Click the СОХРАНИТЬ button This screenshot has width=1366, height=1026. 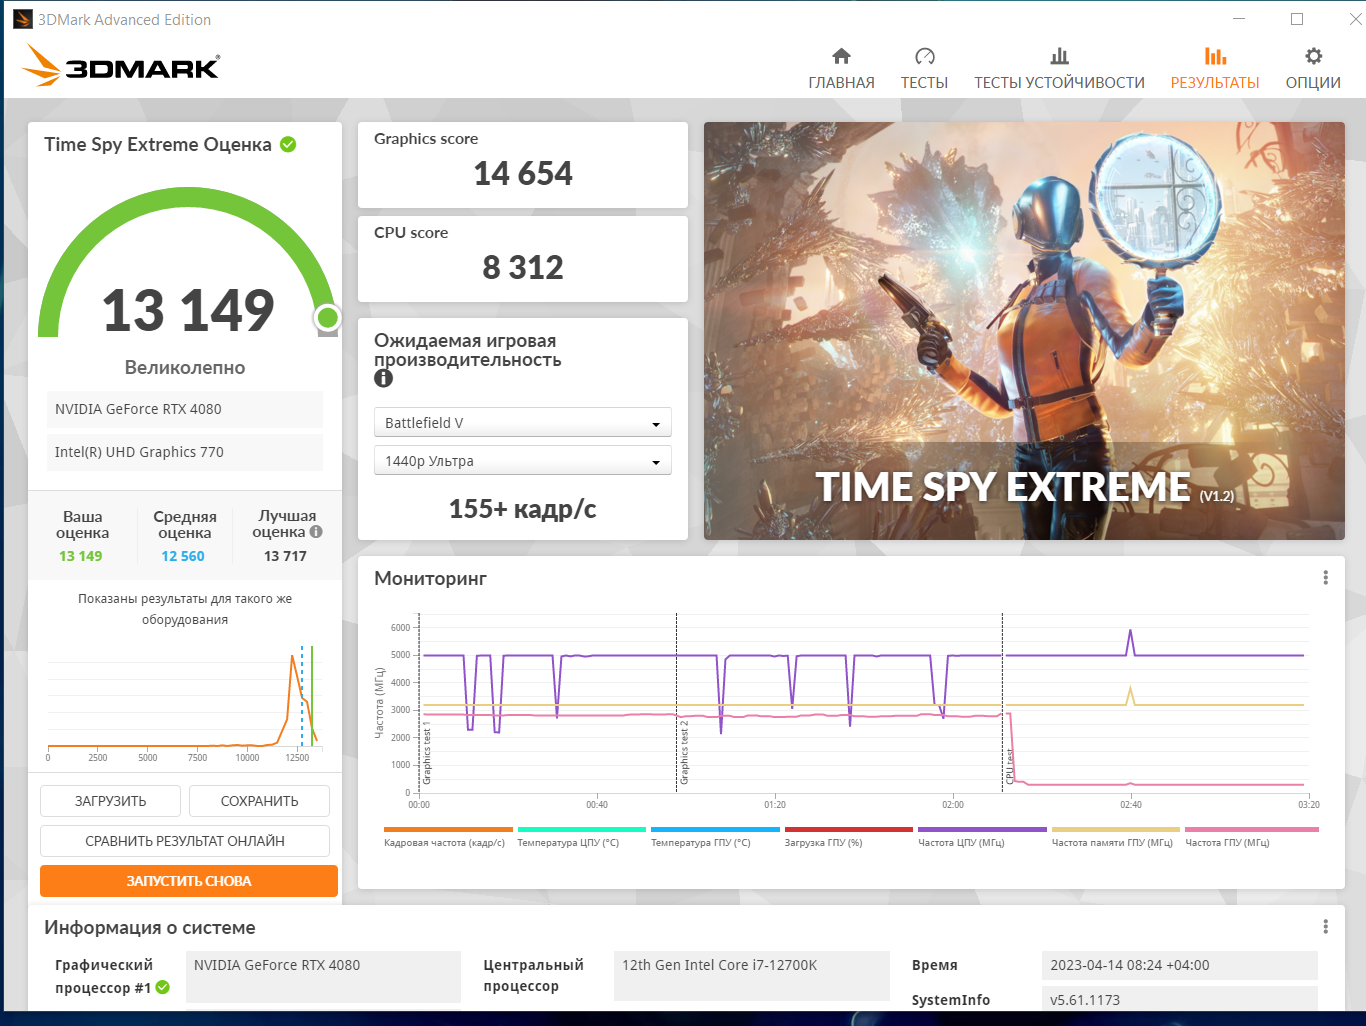tap(259, 801)
